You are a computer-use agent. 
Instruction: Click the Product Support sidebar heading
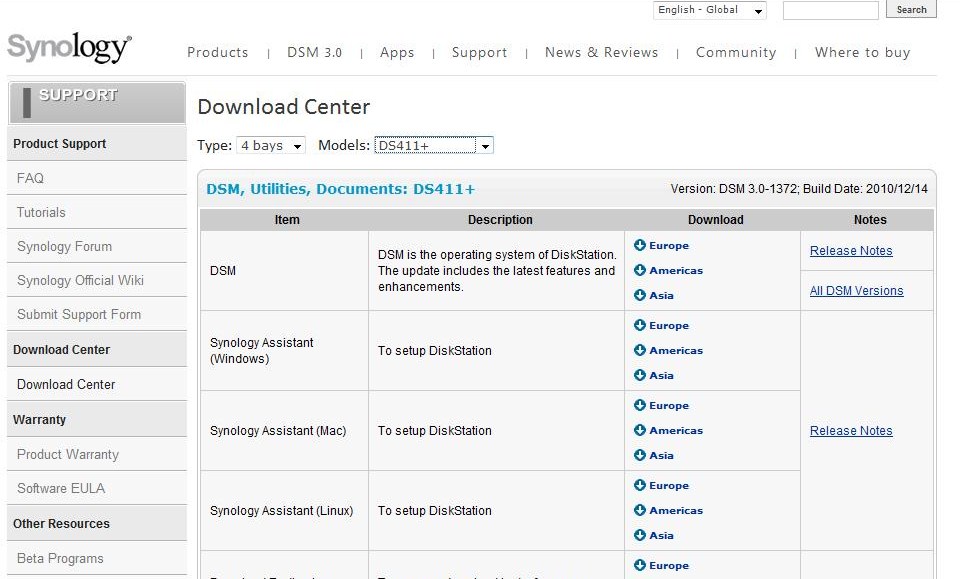[97, 144]
